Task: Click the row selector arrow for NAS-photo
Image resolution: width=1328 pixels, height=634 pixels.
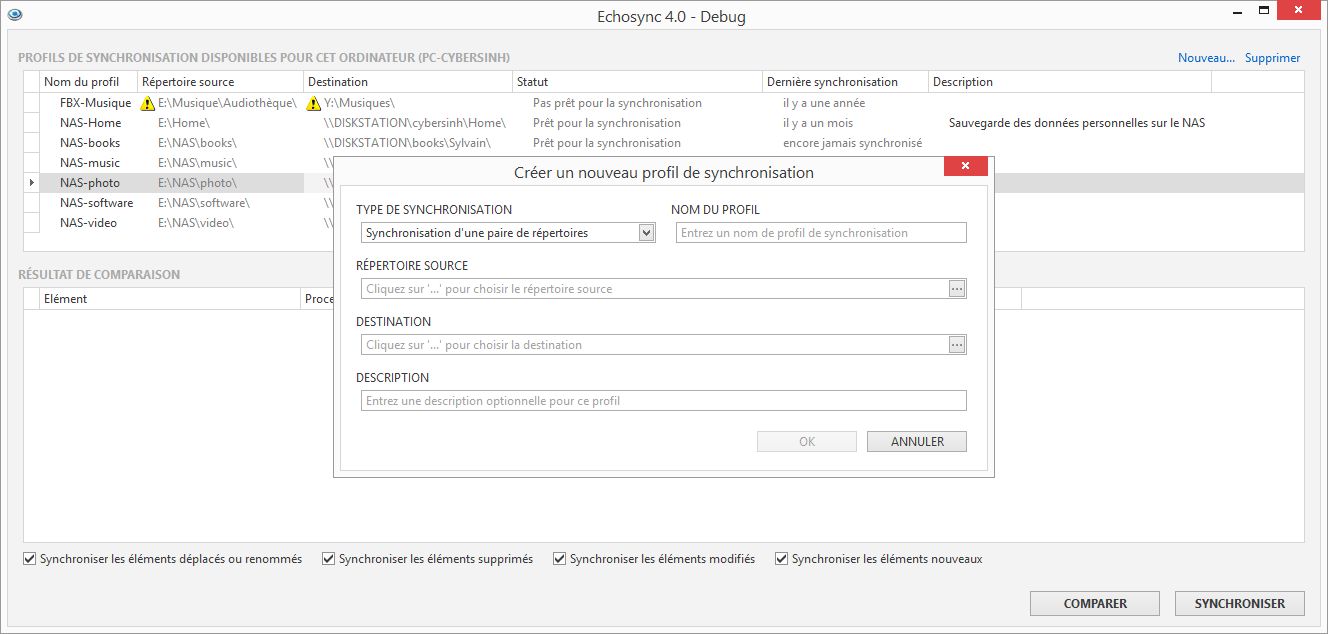Action: (x=31, y=183)
